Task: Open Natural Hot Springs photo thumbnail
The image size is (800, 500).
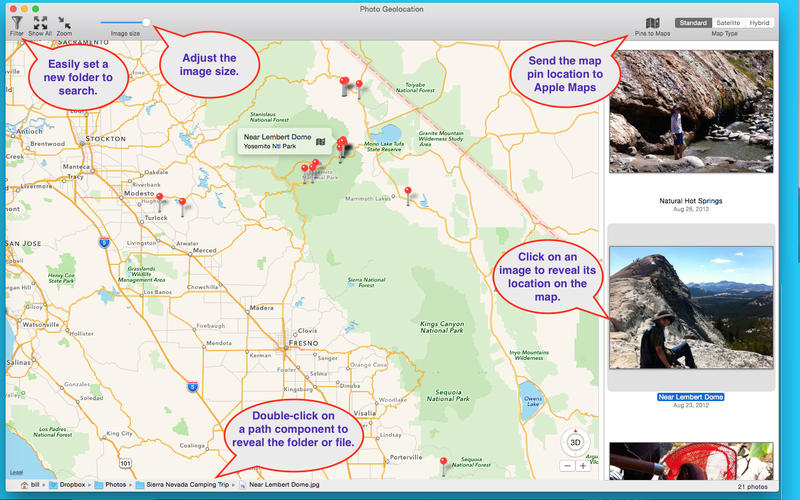Action: (691, 111)
